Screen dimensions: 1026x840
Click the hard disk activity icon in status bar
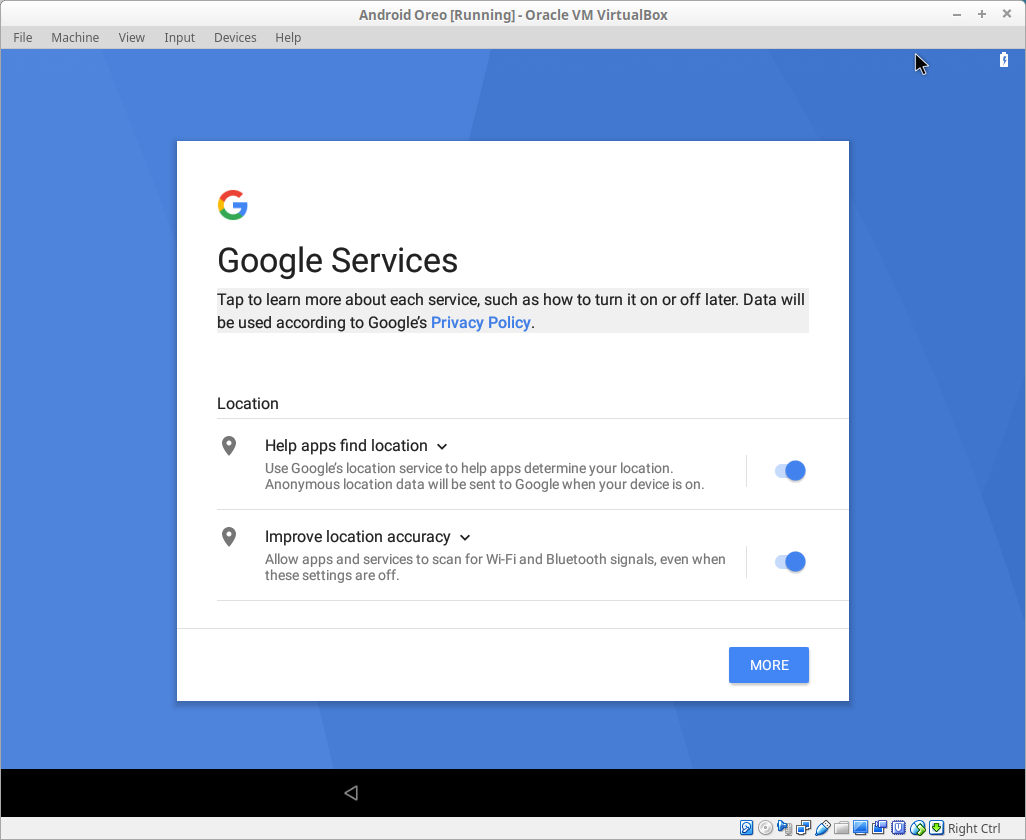747,828
